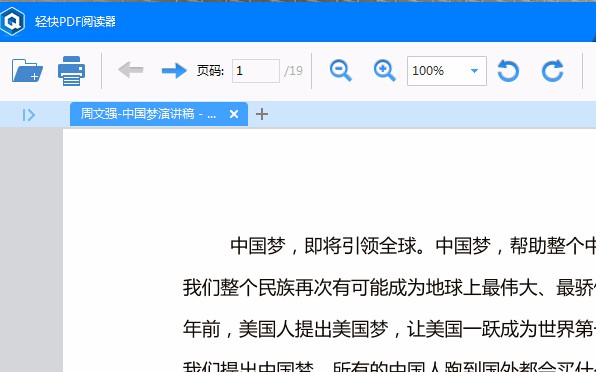Close the 周文强-中国梦演讲稿 tab
This screenshot has height=372, width=596.
tap(234, 114)
